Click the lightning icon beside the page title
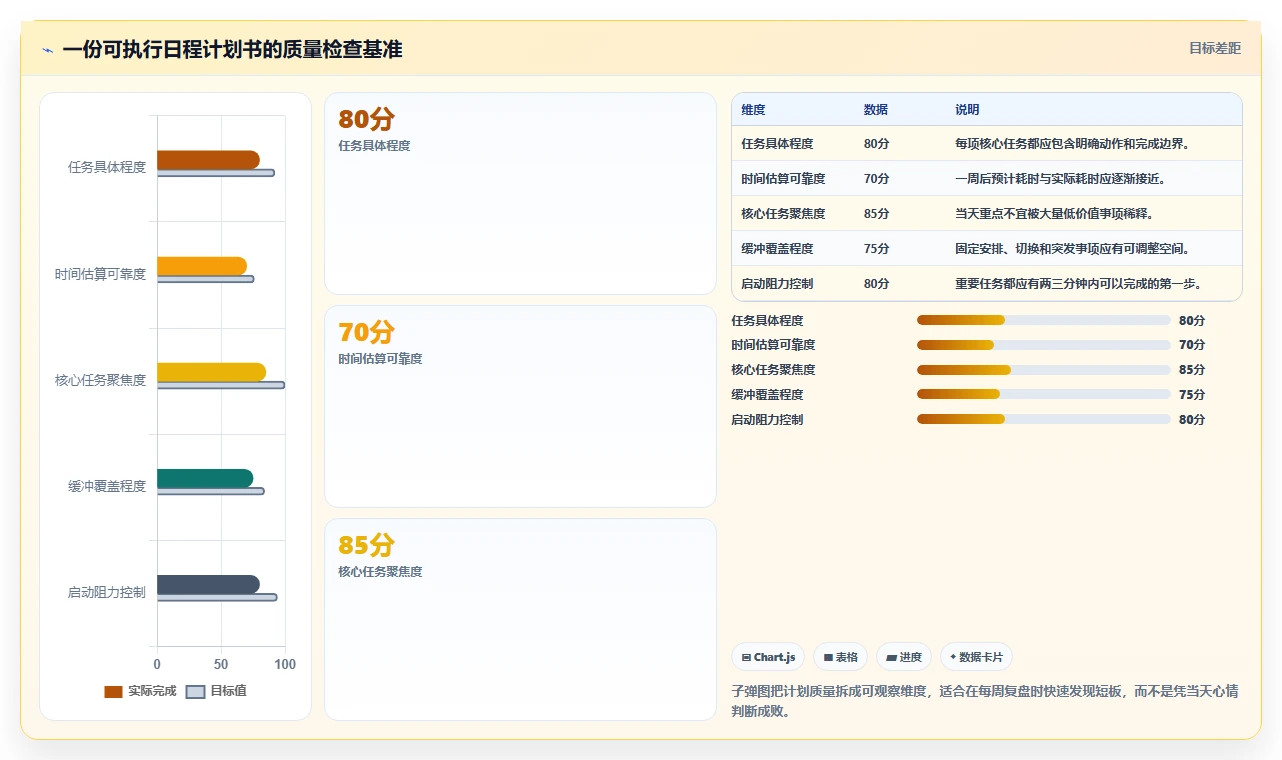The width and height of the screenshot is (1282, 760). [47, 49]
